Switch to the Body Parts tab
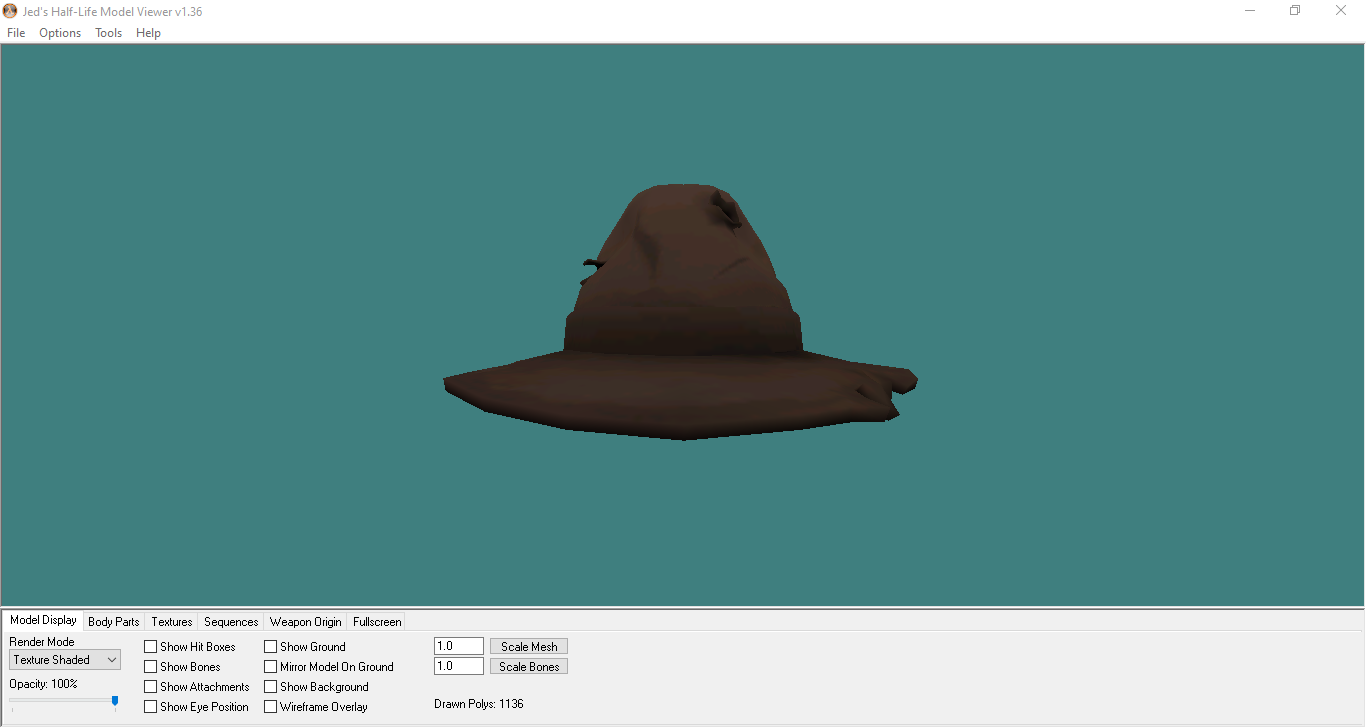Screen dimensions: 1366x727 [x=114, y=622]
